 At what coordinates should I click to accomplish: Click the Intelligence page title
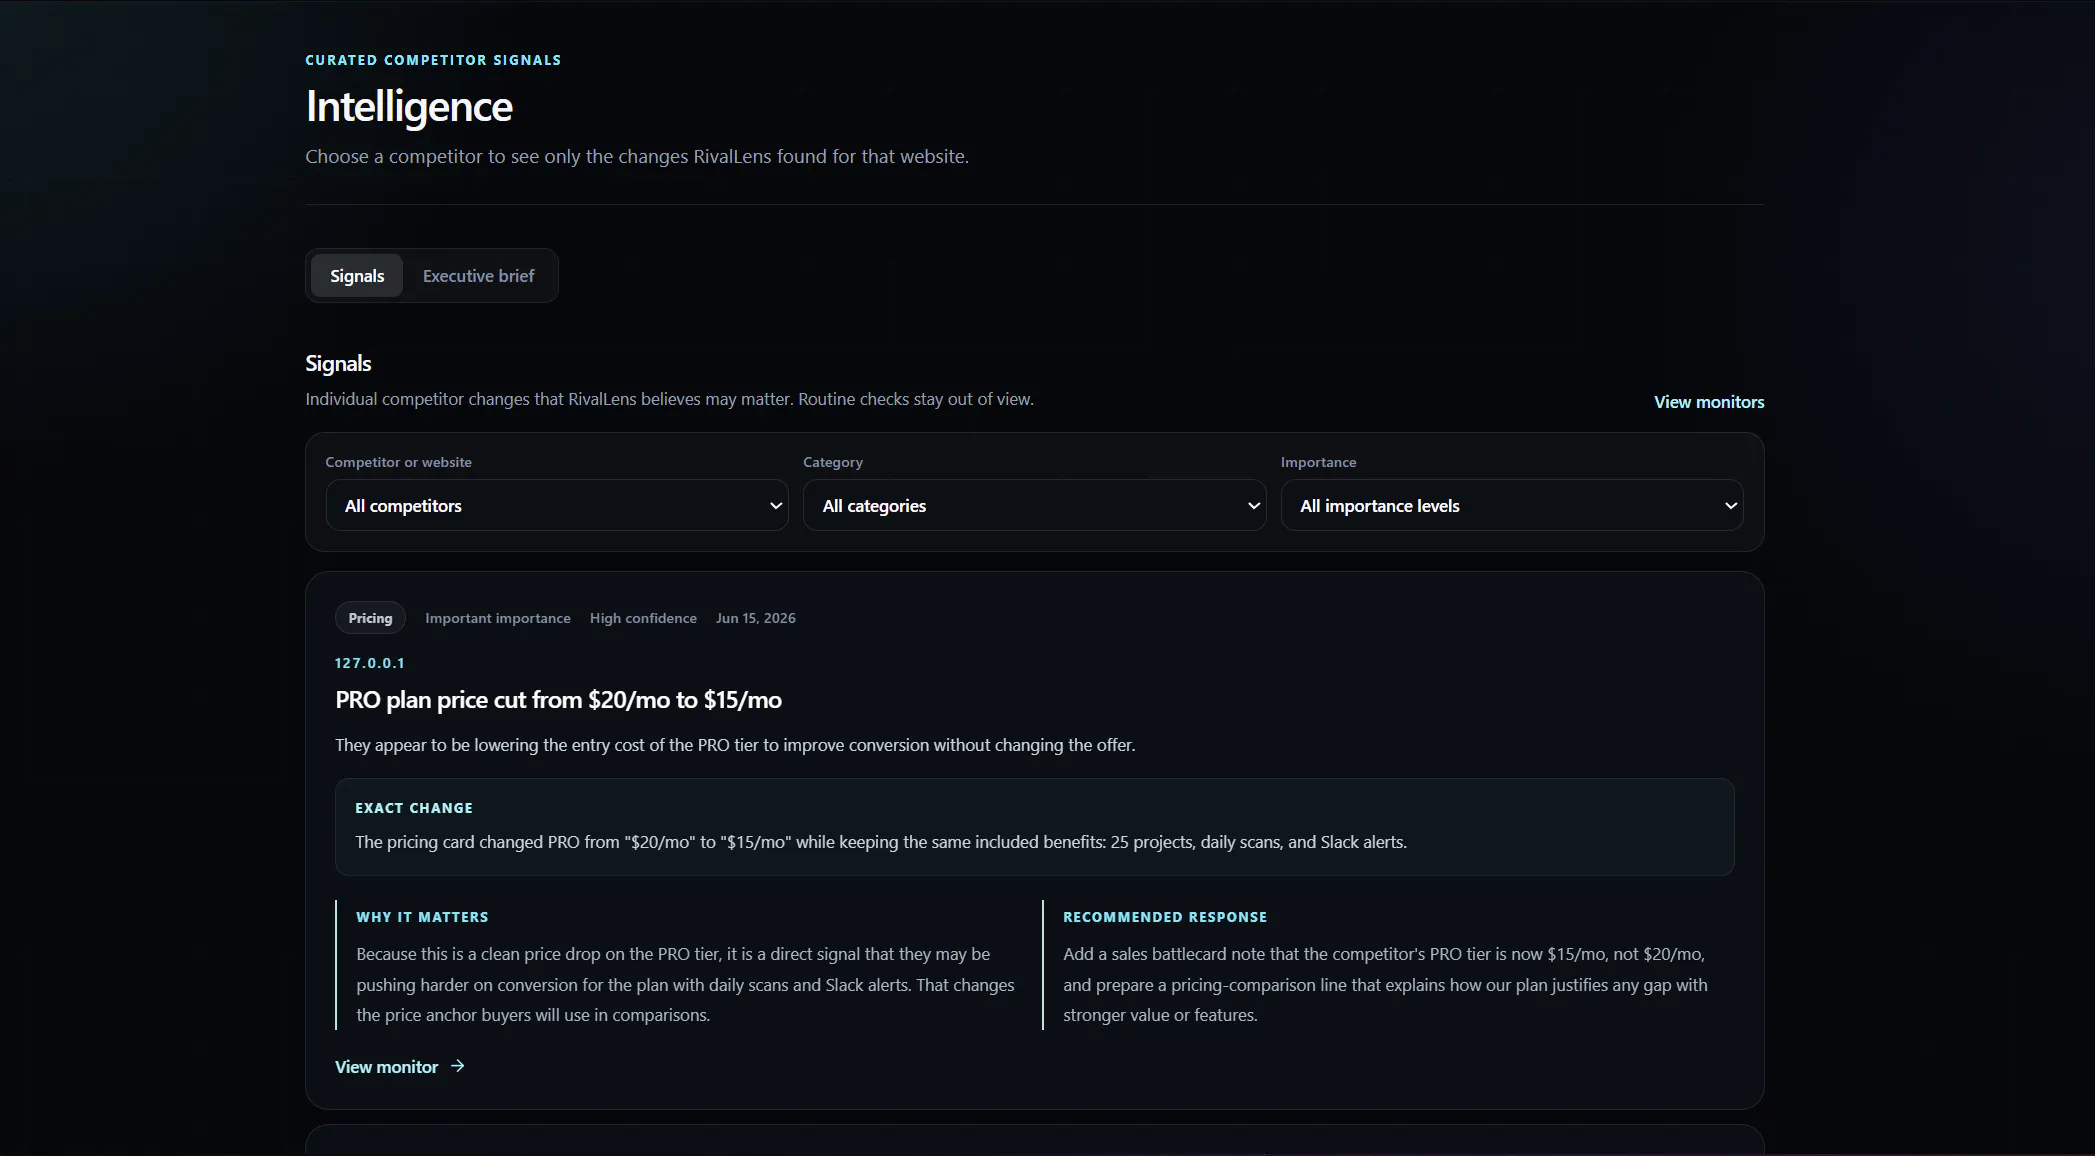(x=409, y=106)
